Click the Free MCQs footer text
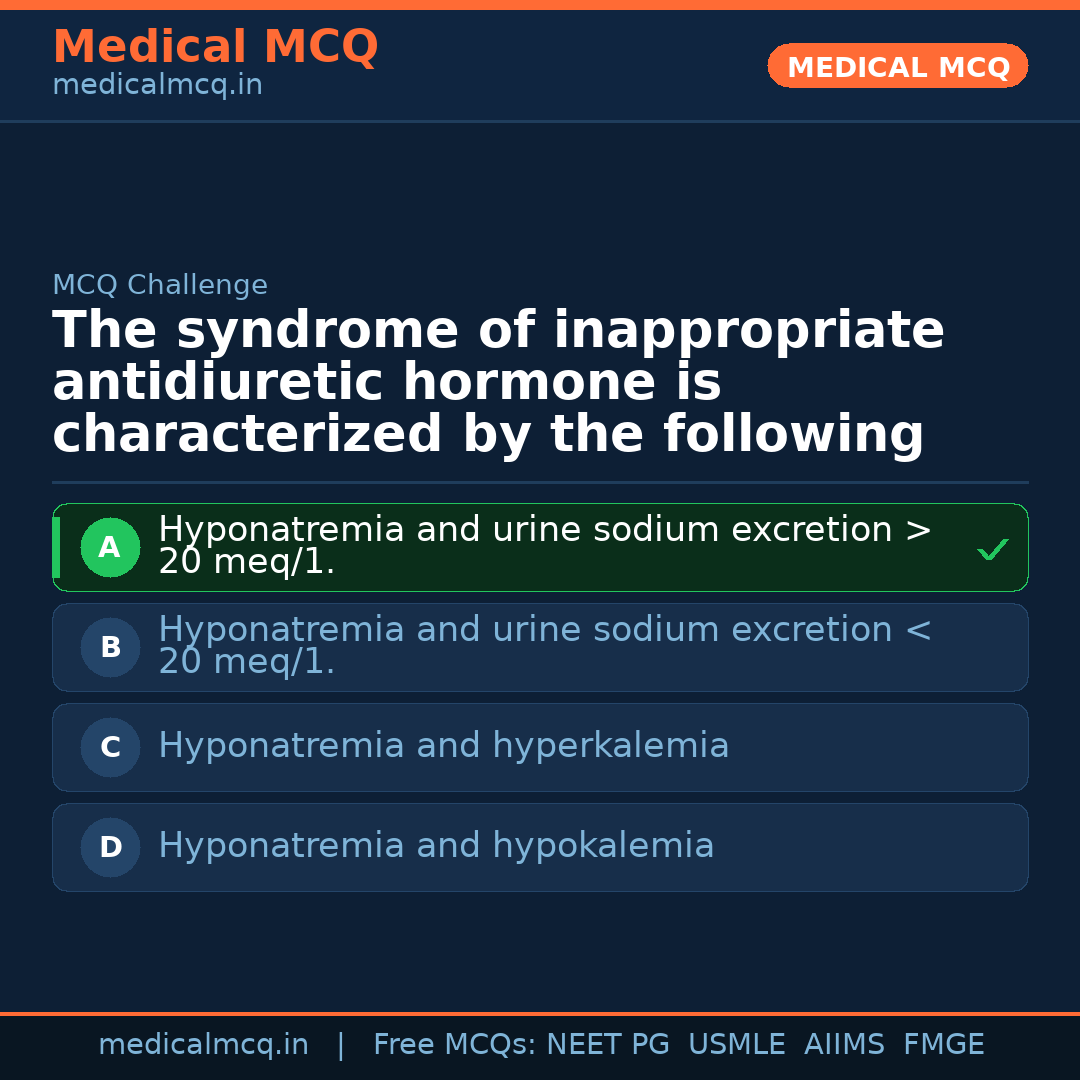This screenshot has height=1080, width=1080. [454, 1045]
